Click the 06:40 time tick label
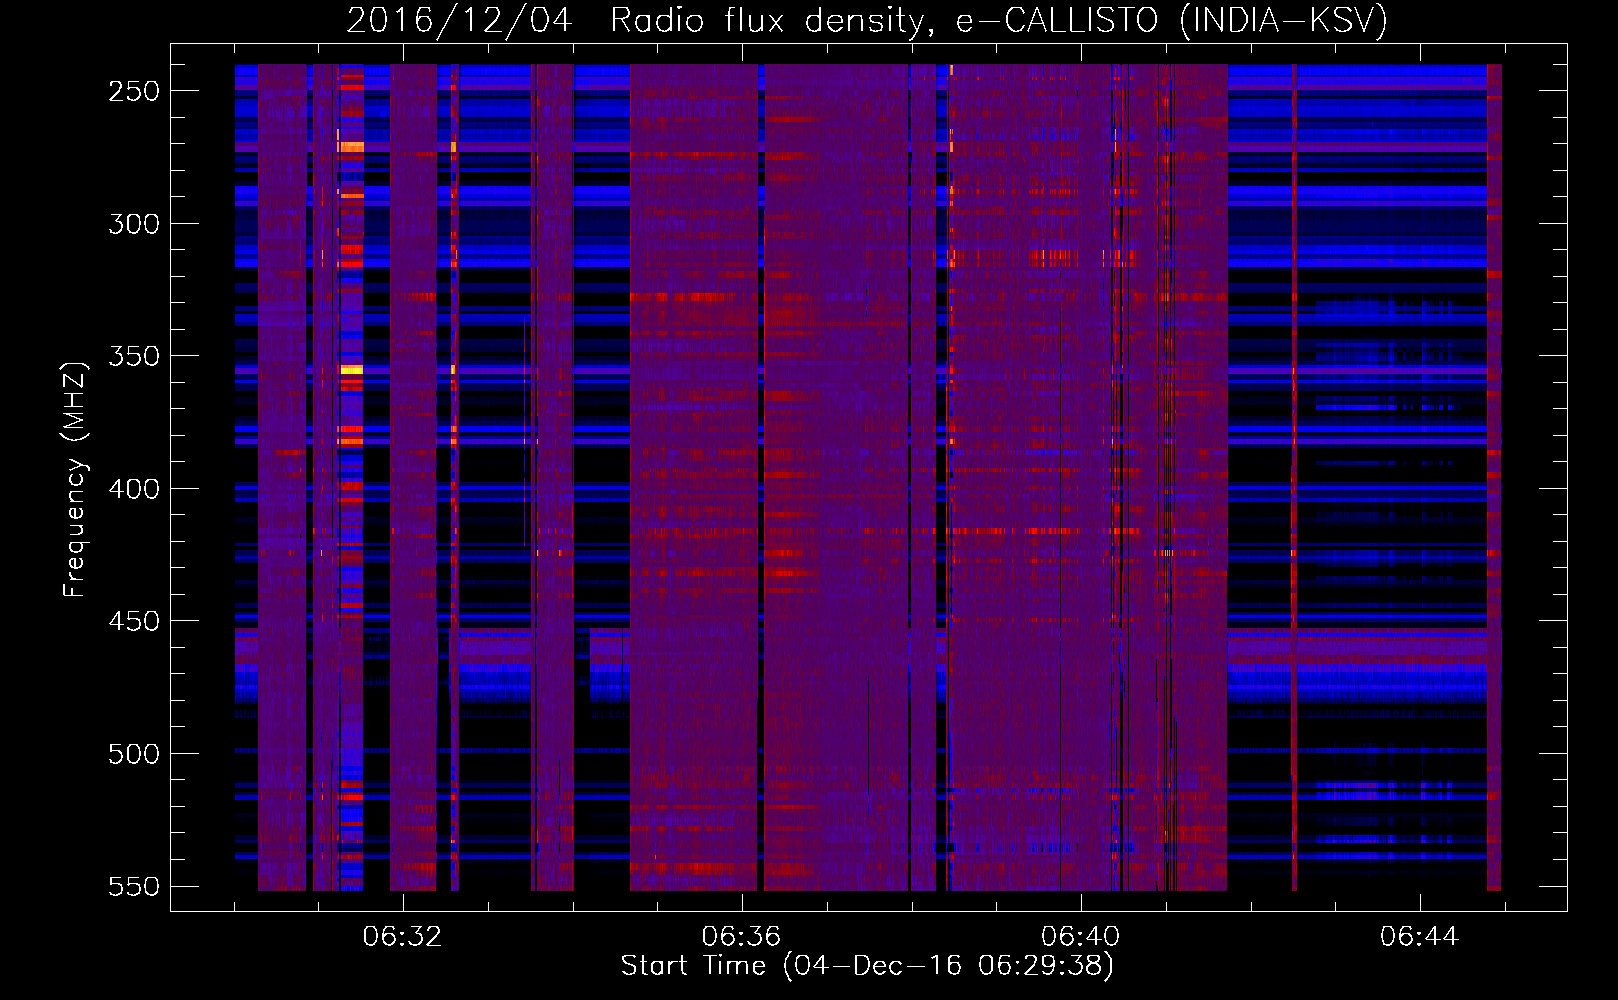The width and height of the screenshot is (1618, 1000). click(1080, 937)
